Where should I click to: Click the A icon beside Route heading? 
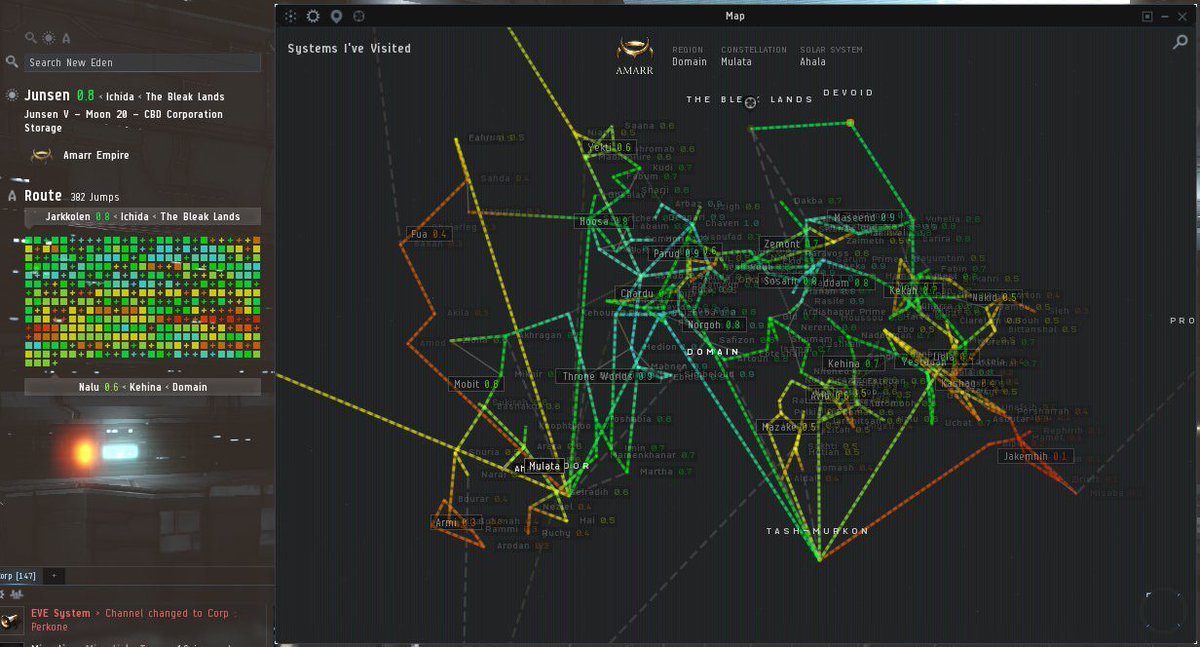[12, 196]
